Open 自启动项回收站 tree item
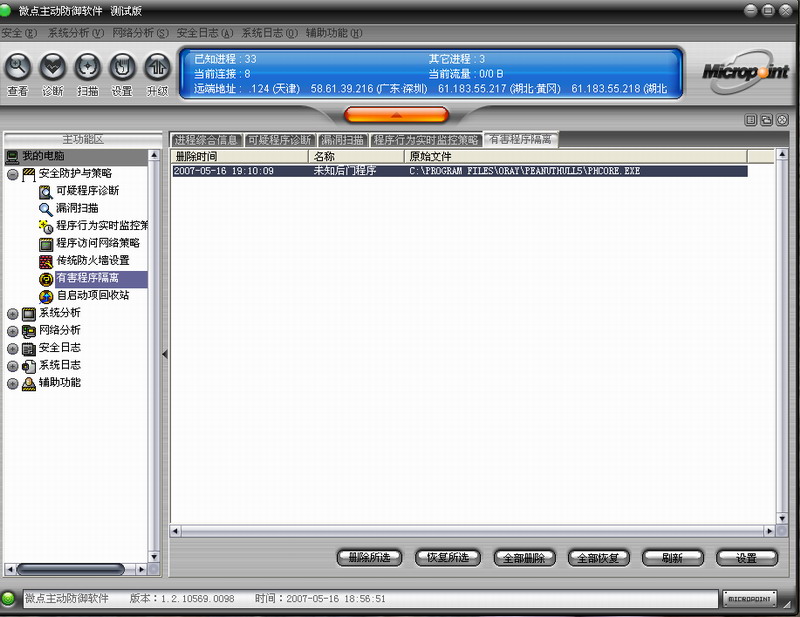Image resolution: width=800 pixels, height=617 pixels. 92,295
